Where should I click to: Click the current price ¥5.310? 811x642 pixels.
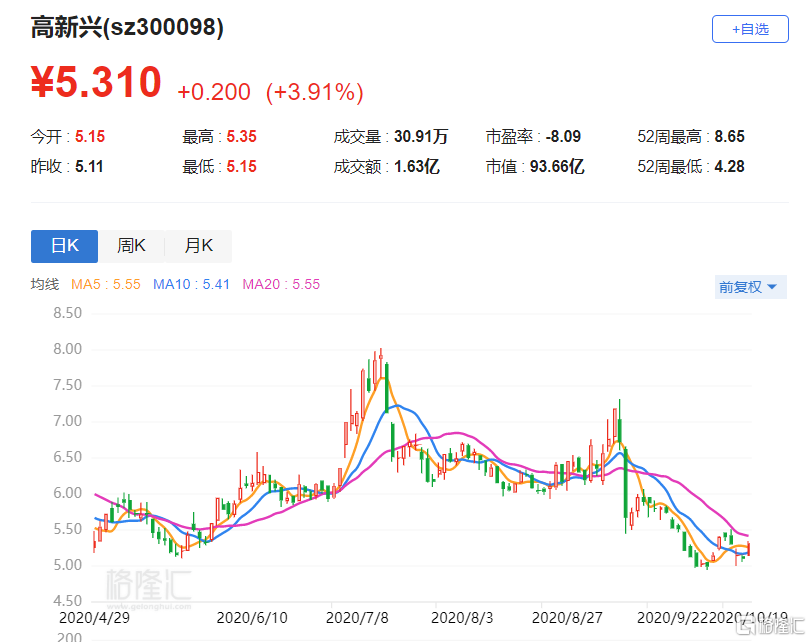click(96, 82)
